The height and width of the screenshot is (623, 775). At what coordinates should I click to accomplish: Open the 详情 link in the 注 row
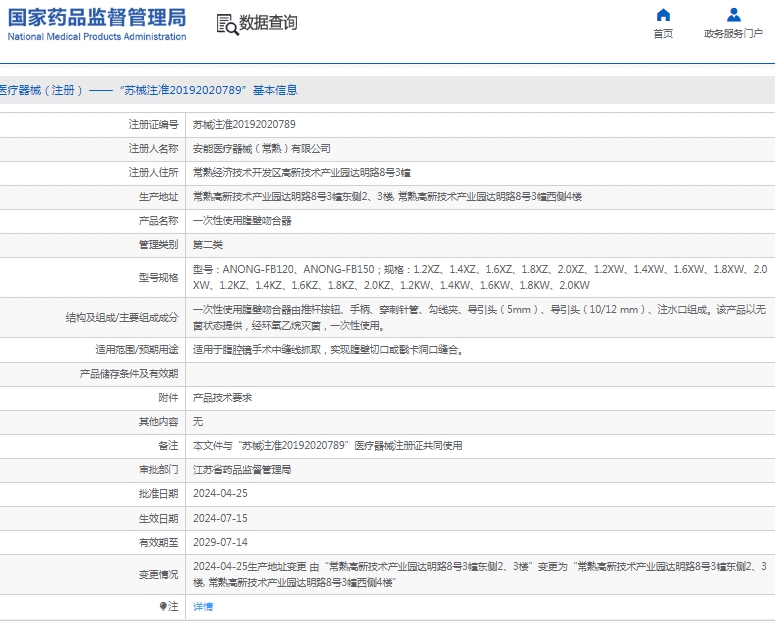point(203,606)
